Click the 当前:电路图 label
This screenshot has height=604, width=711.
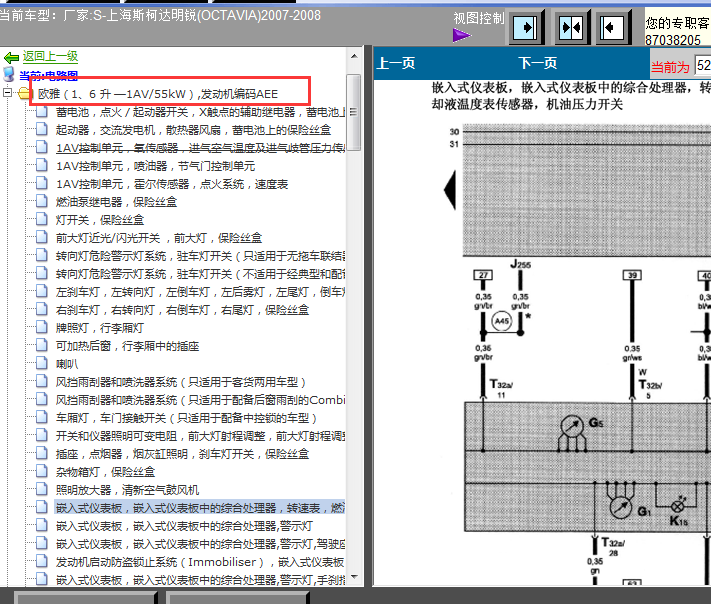[x=49, y=75]
